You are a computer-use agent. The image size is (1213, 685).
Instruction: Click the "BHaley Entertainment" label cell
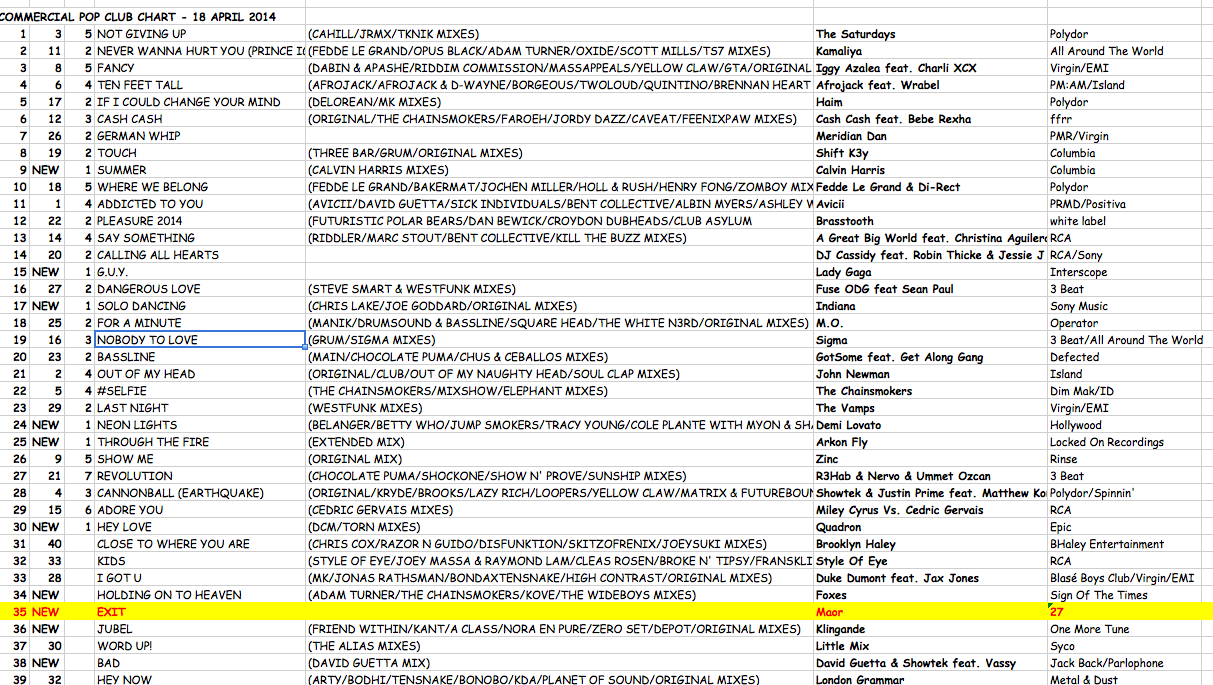[x=1106, y=544]
